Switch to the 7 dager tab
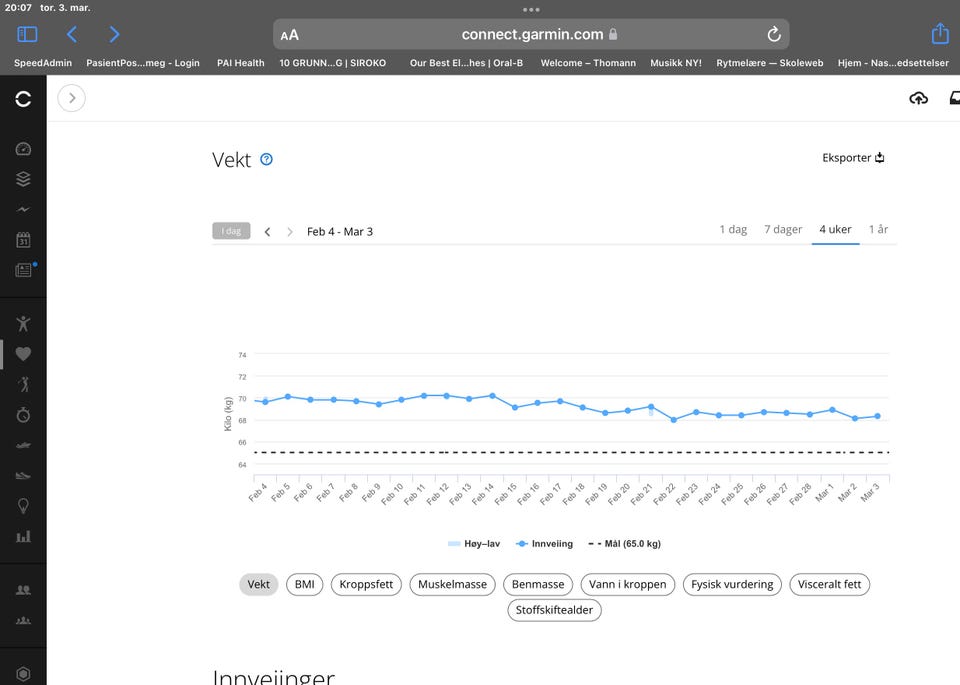960x685 pixels. 782,230
